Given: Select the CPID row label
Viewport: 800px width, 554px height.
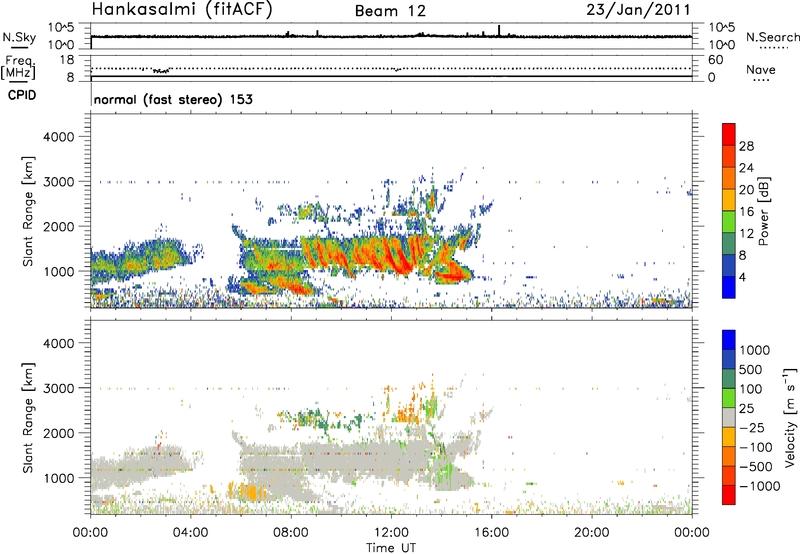Looking at the screenshot, I should pos(22,95).
